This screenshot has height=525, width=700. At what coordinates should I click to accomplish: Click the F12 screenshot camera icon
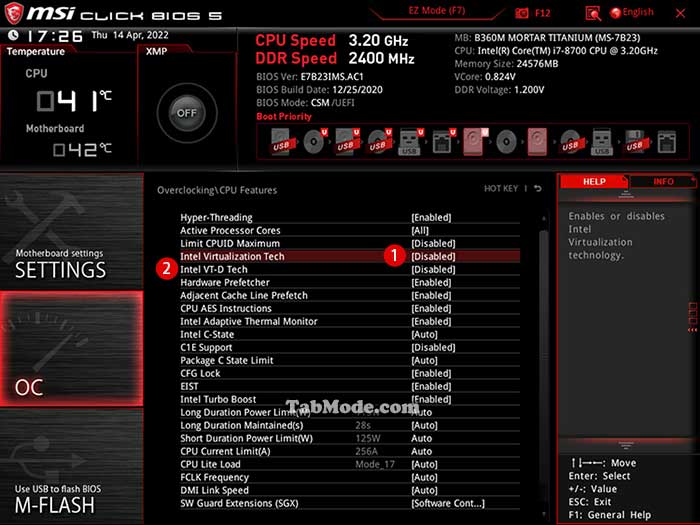522,13
